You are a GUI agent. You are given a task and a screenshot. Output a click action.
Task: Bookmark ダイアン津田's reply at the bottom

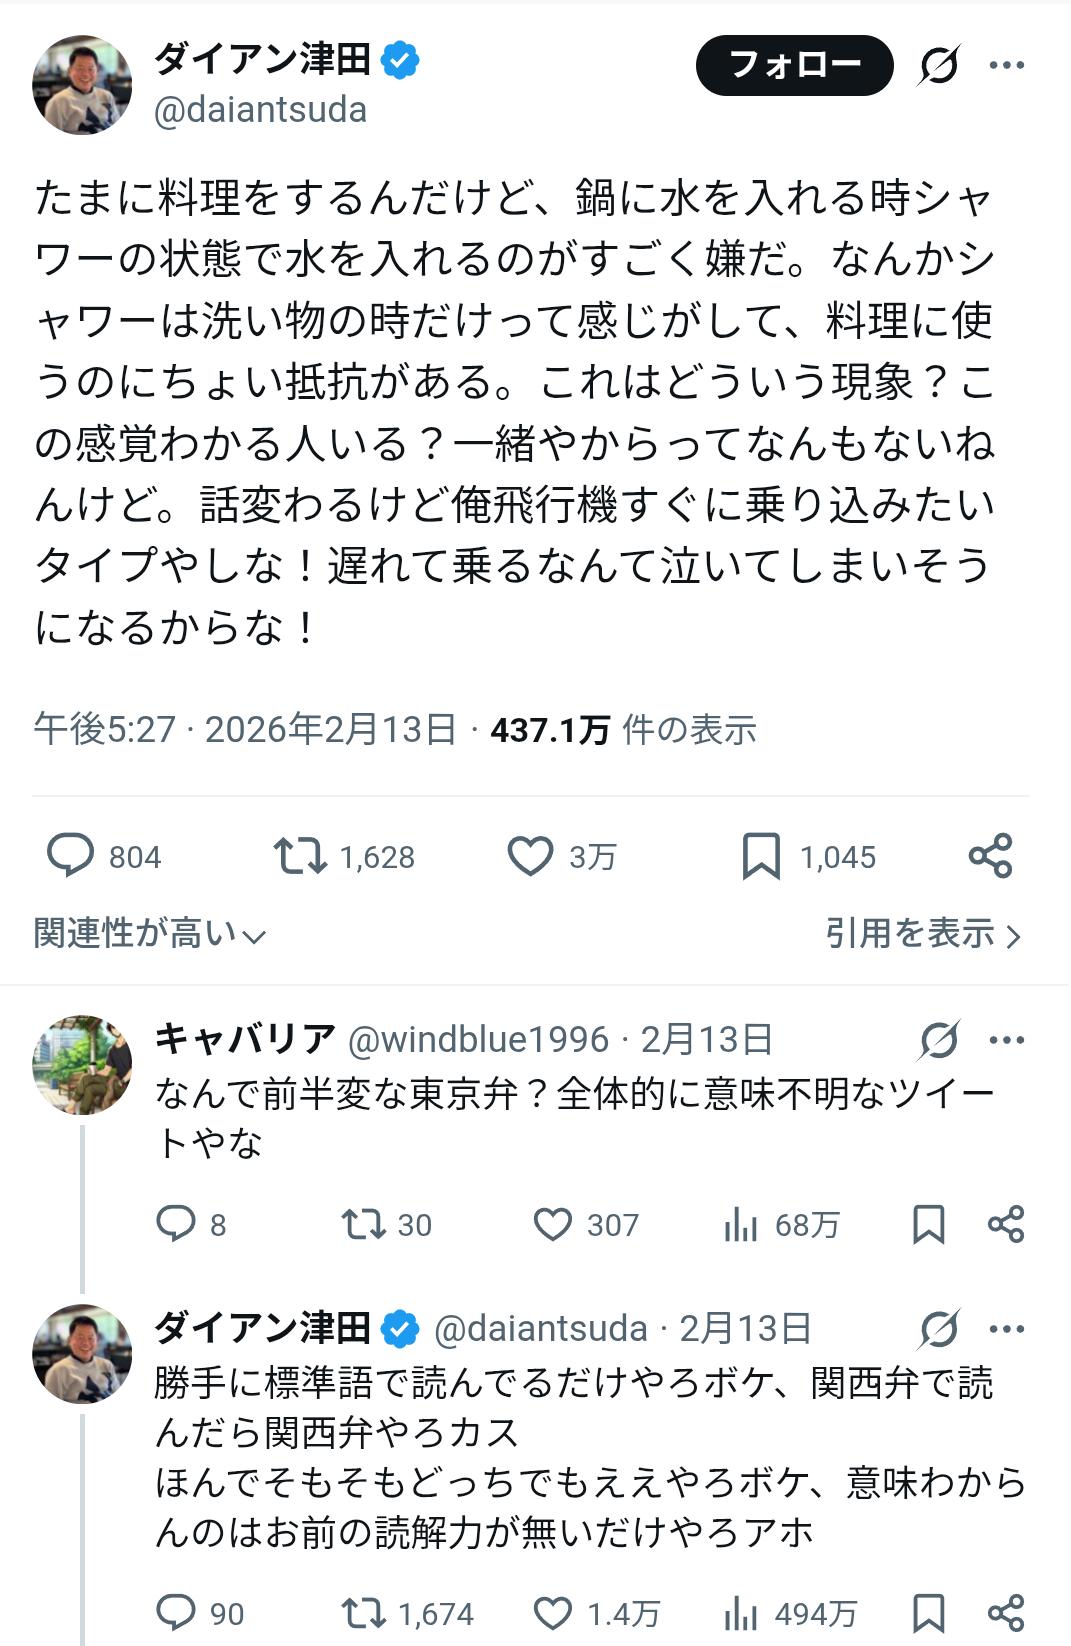(x=929, y=1613)
